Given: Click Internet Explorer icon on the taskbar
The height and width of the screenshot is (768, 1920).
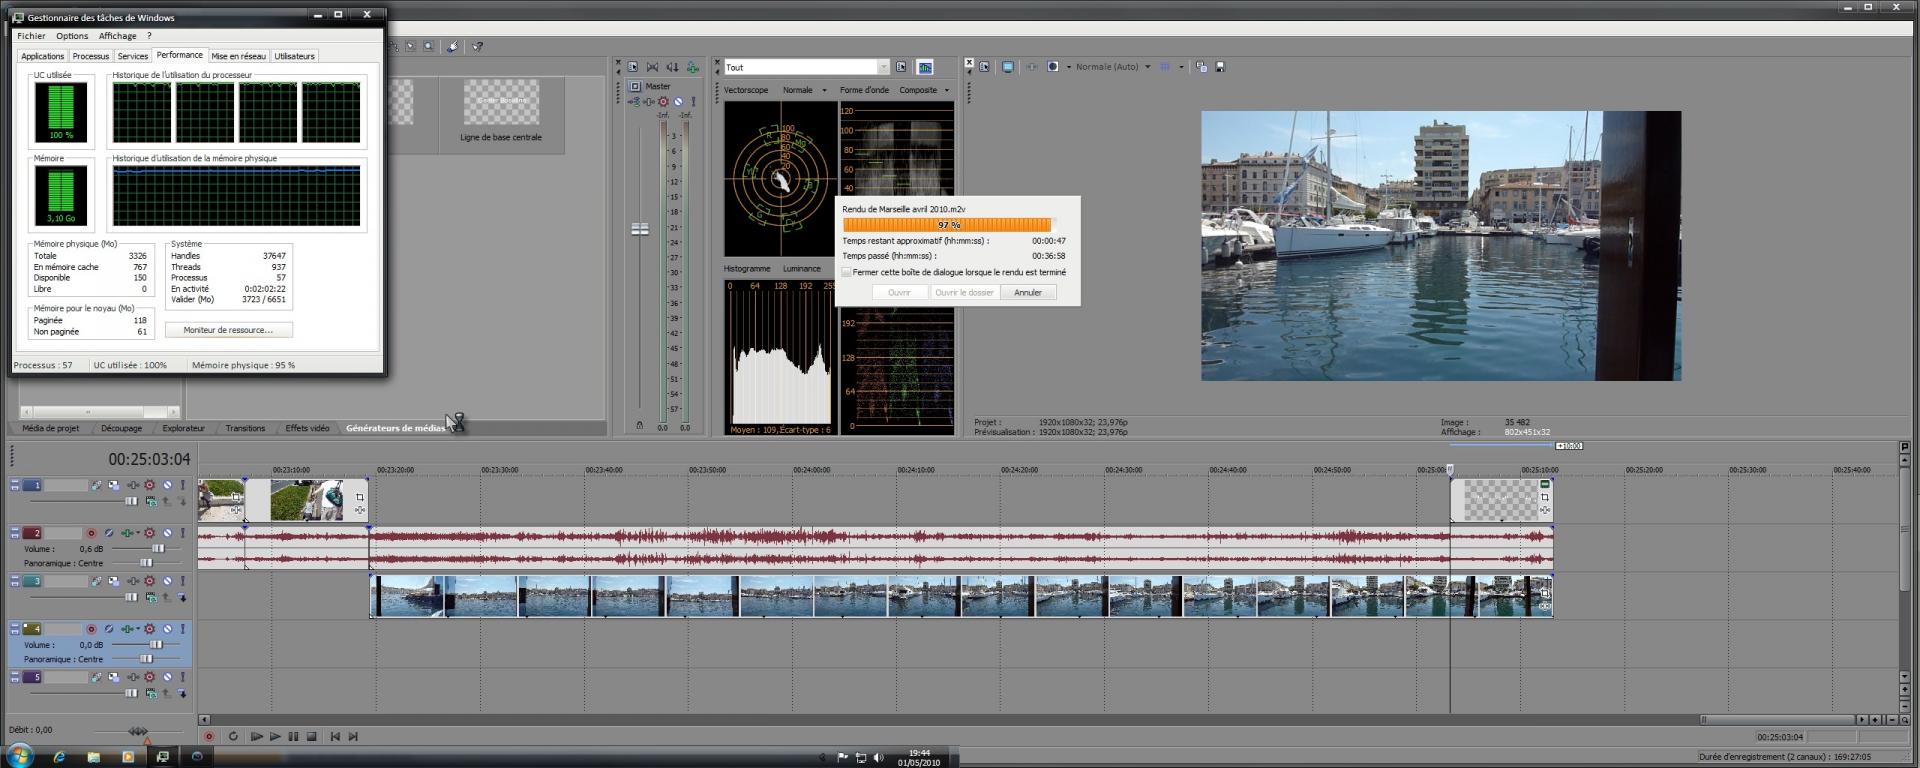Looking at the screenshot, I should point(59,756).
